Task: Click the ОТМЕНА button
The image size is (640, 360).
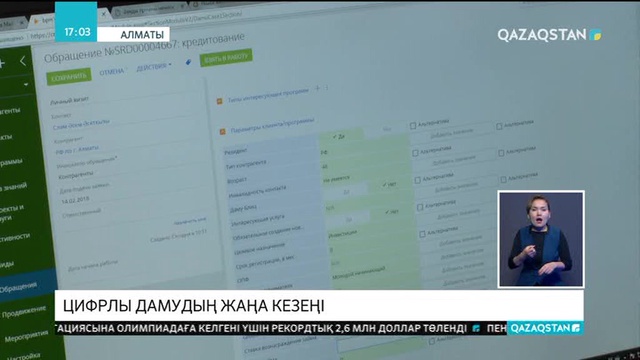Action: (x=112, y=72)
